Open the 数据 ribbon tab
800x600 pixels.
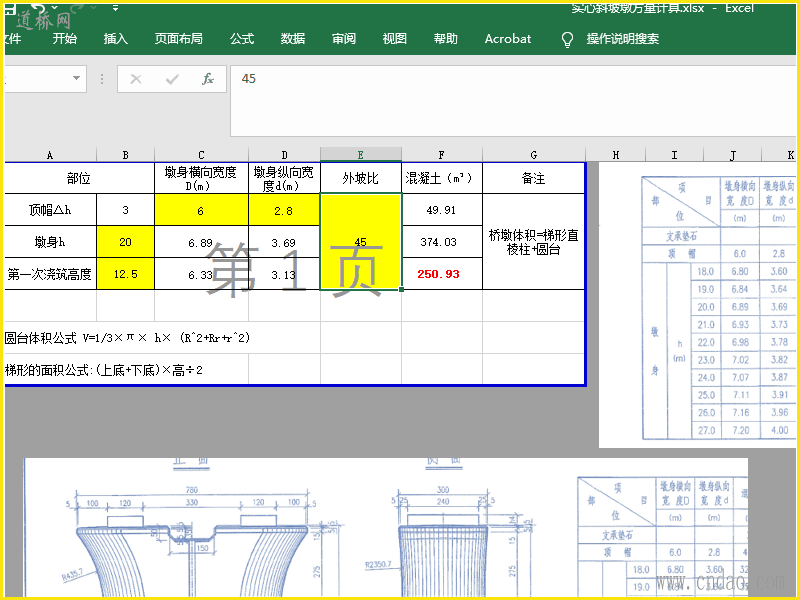[x=293, y=39]
